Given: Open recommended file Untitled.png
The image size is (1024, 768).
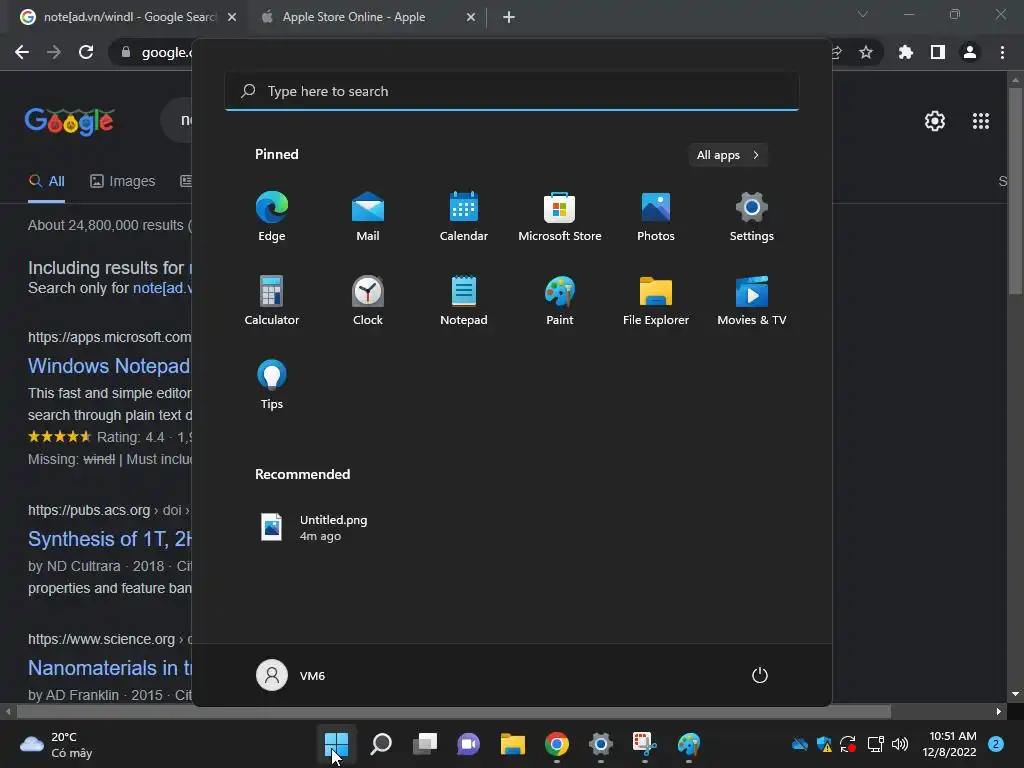Looking at the screenshot, I should [x=315, y=528].
